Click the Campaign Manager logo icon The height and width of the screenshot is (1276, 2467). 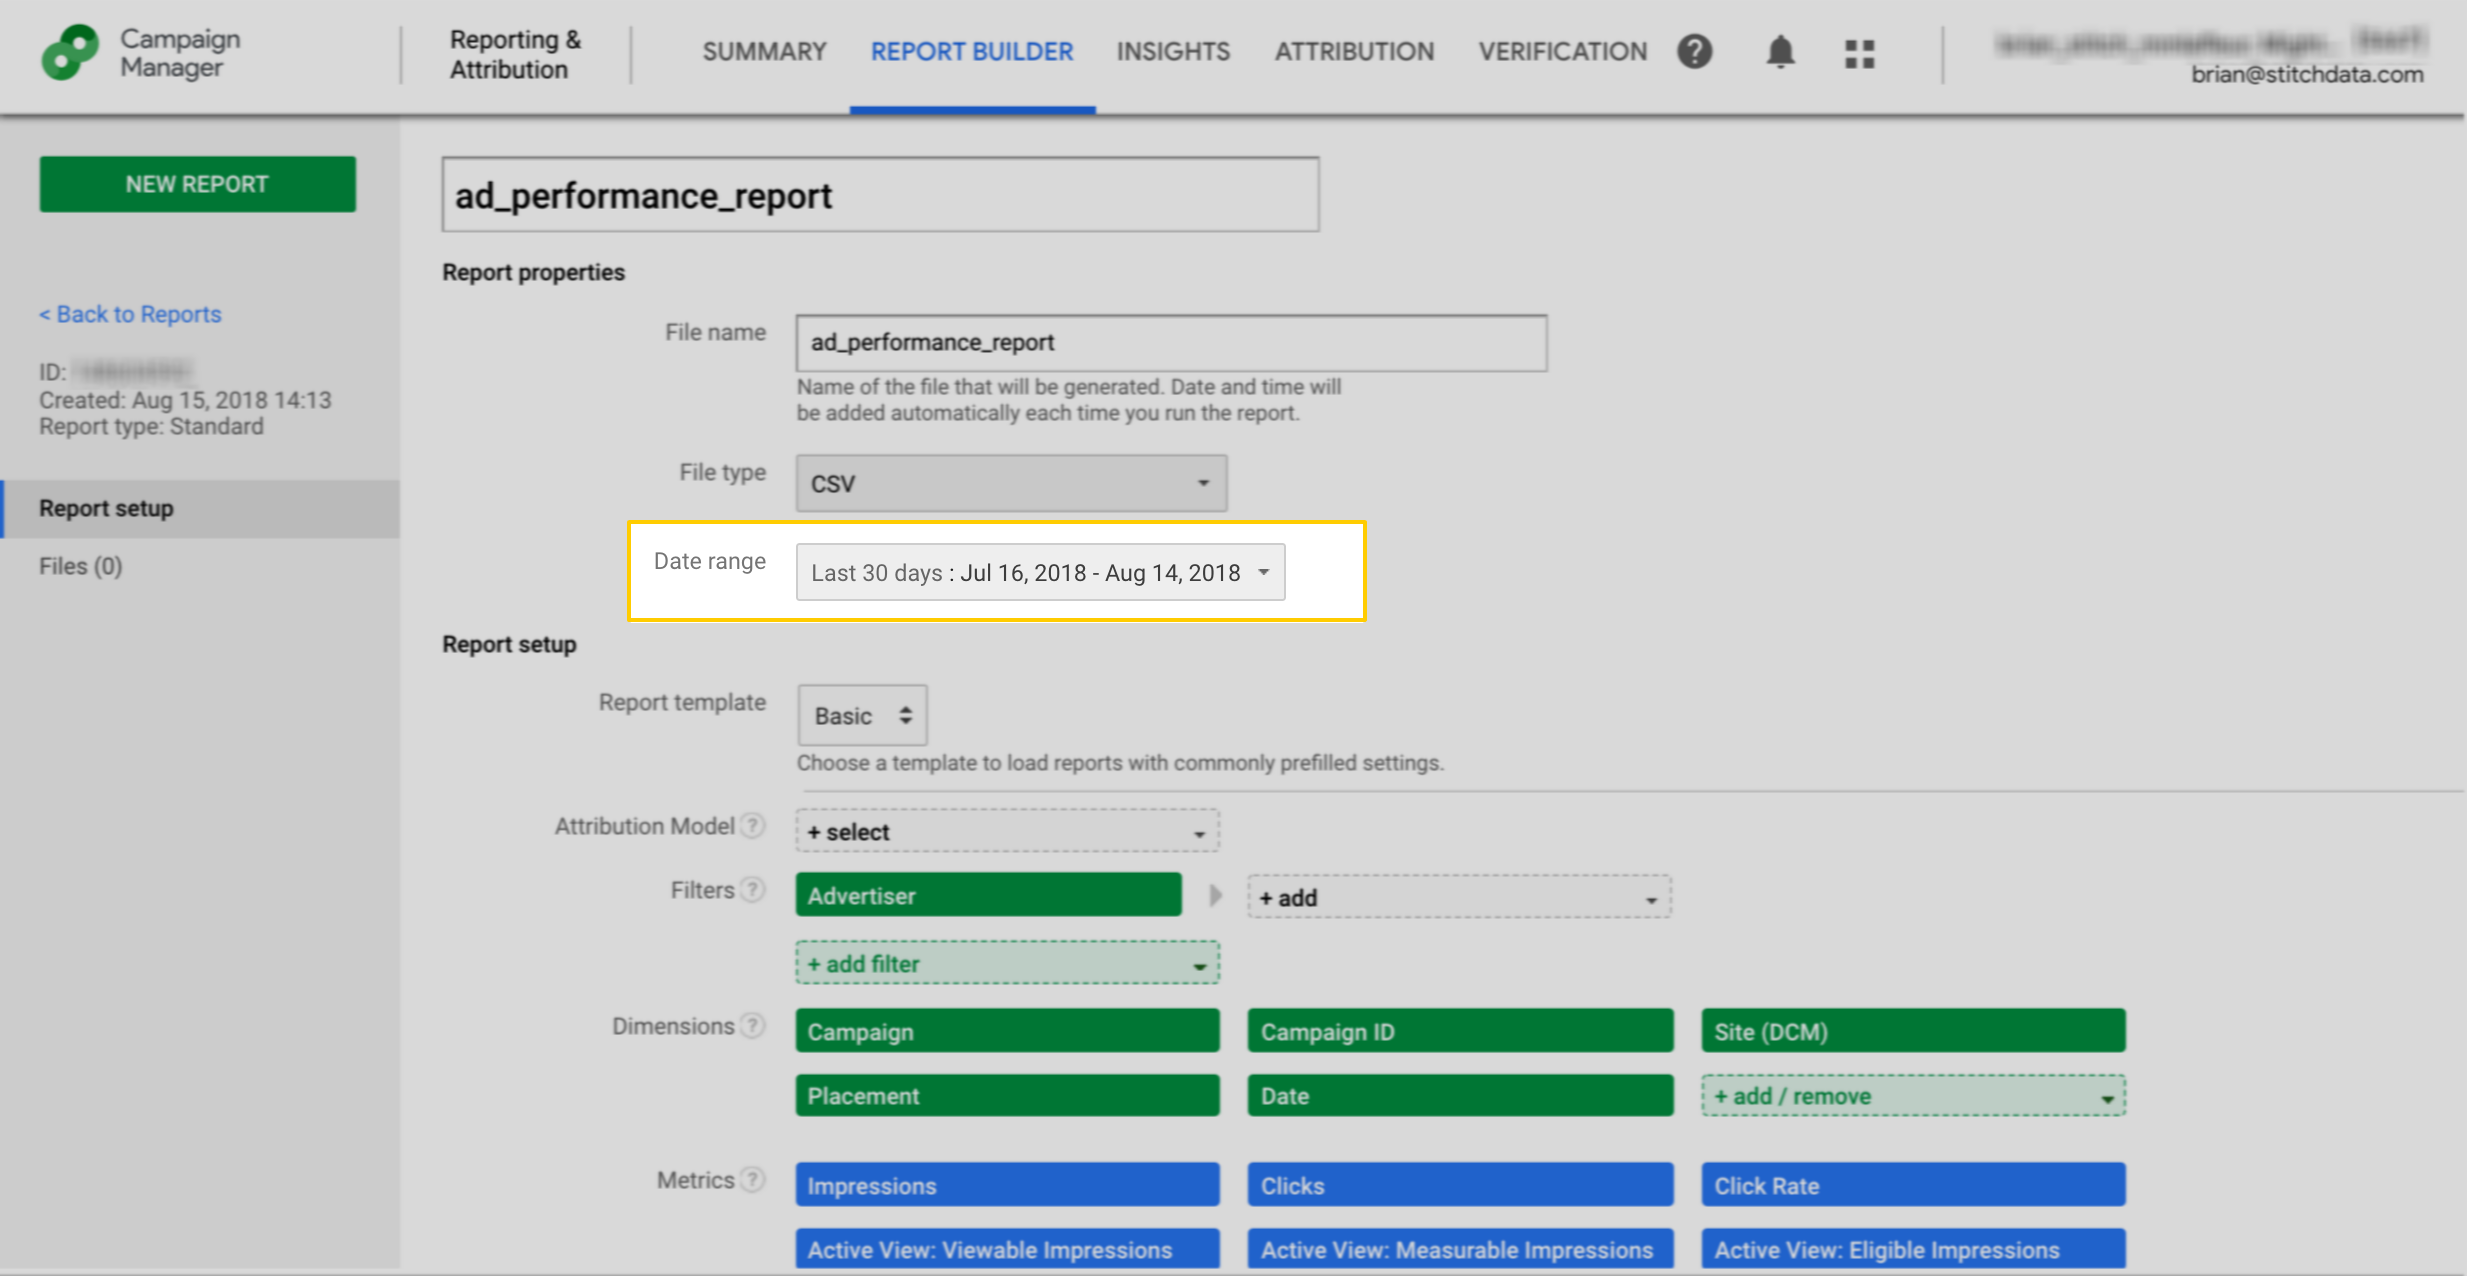point(68,52)
